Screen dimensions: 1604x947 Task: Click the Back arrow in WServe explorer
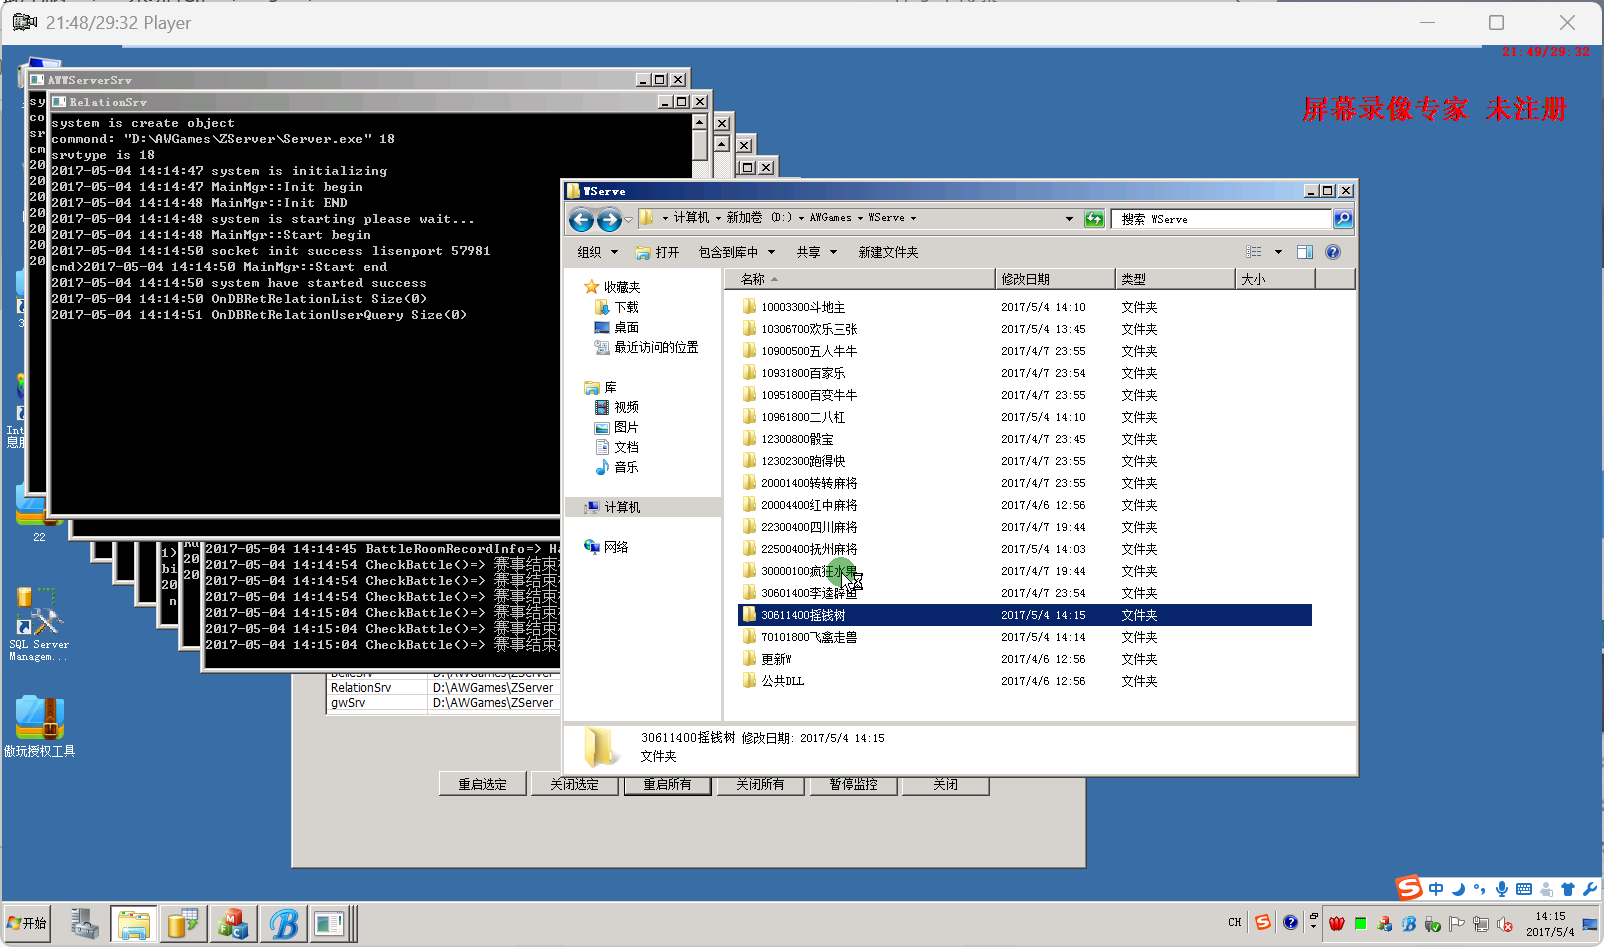click(x=581, y=219)
